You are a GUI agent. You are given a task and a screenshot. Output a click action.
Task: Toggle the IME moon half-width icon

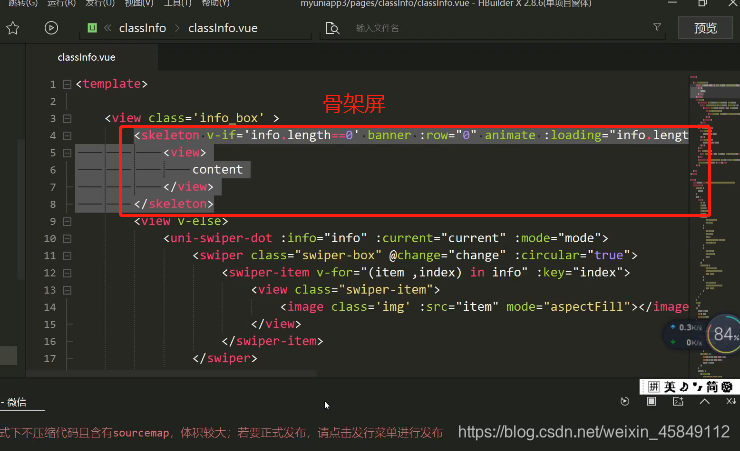pyautogui.click(x=684, y=387)
